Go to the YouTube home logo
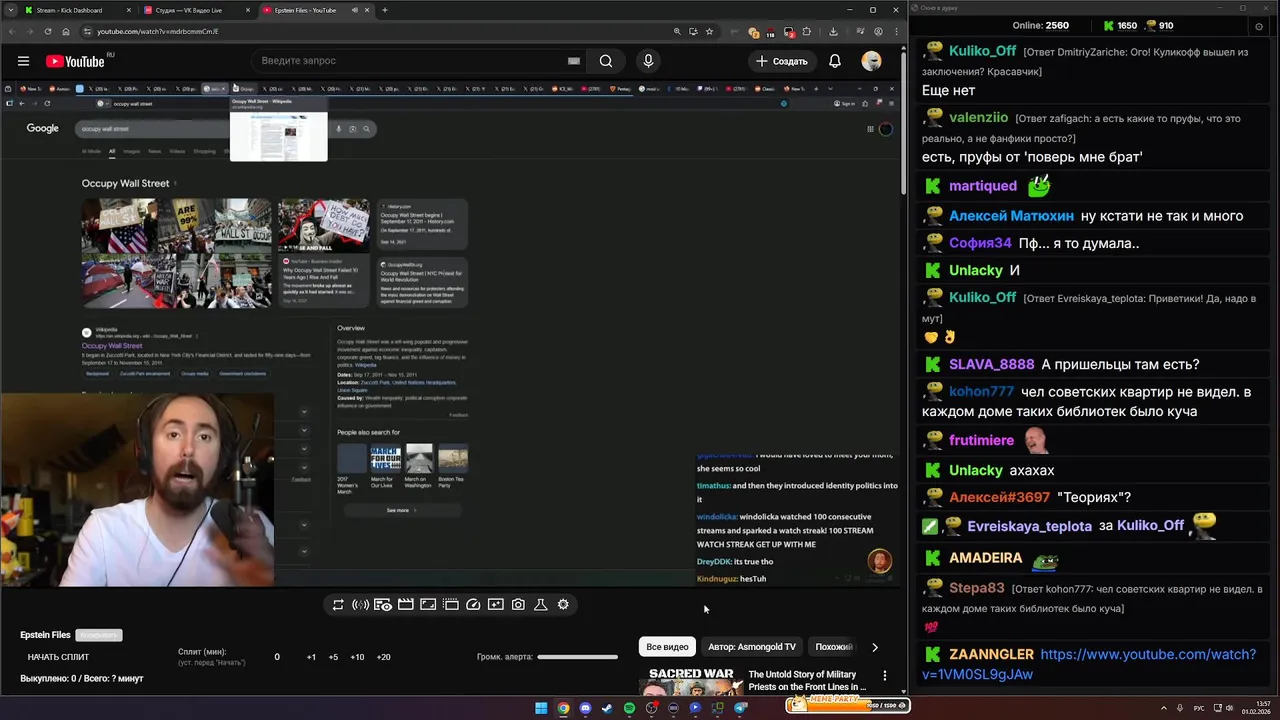The image size is (1280, 720). coord(75,61)
